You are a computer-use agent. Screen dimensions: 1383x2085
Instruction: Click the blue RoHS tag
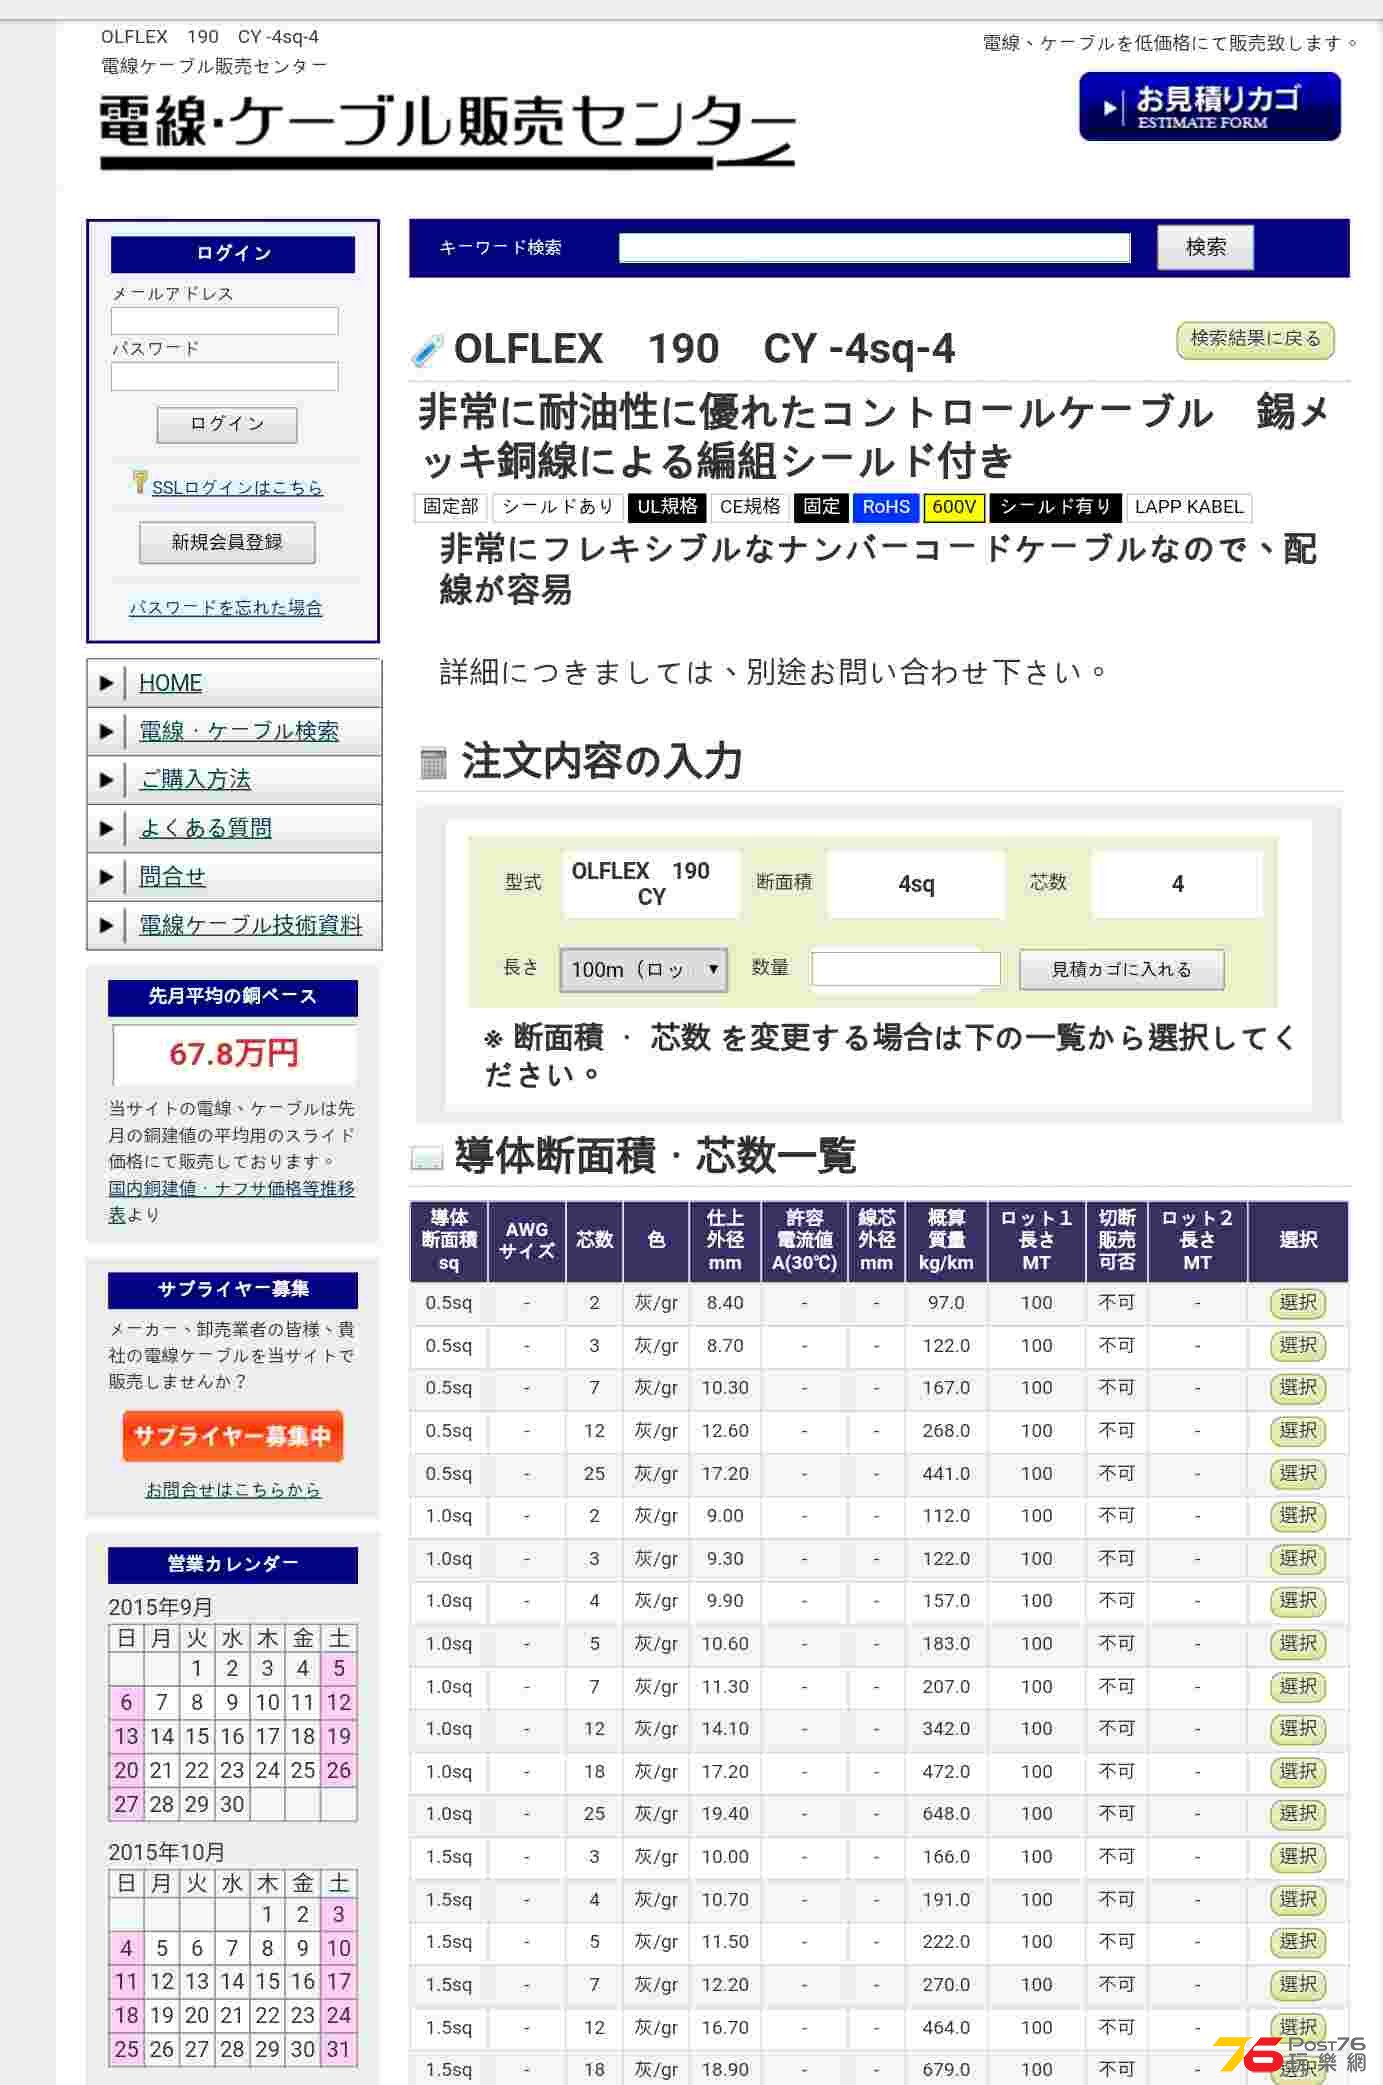886,507
